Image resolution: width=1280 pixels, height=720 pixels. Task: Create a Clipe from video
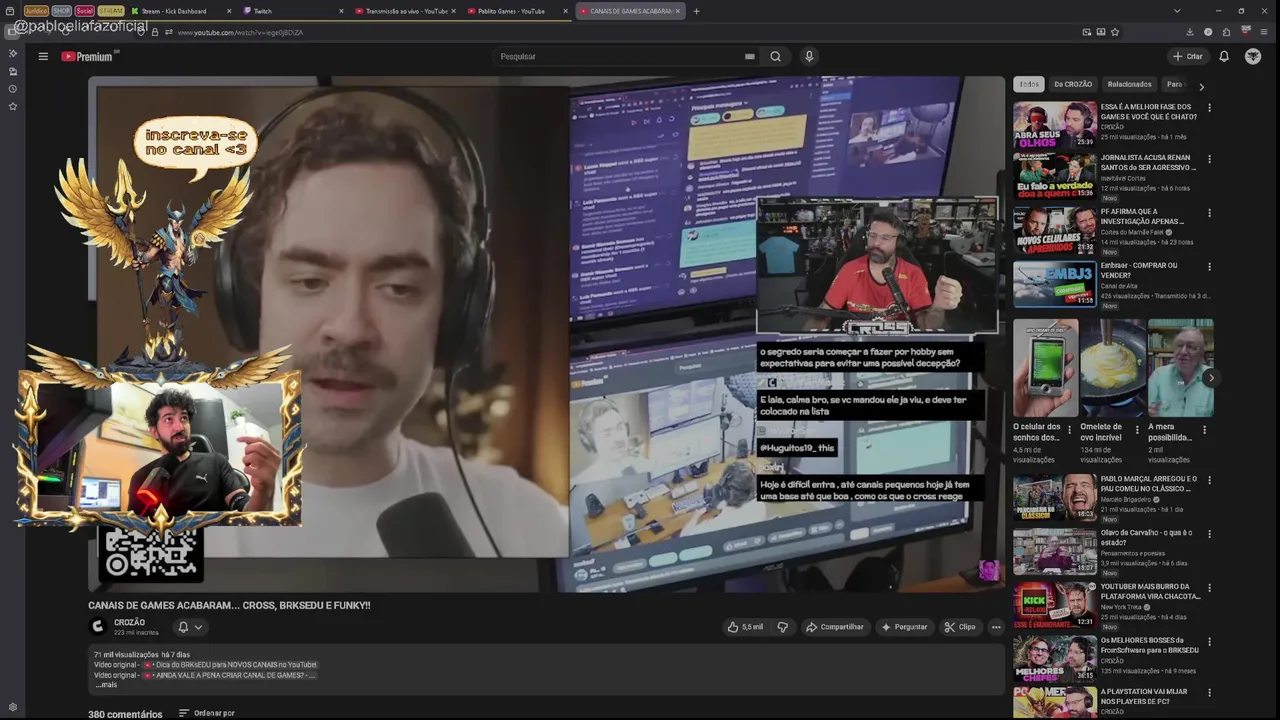coord(960,627)
